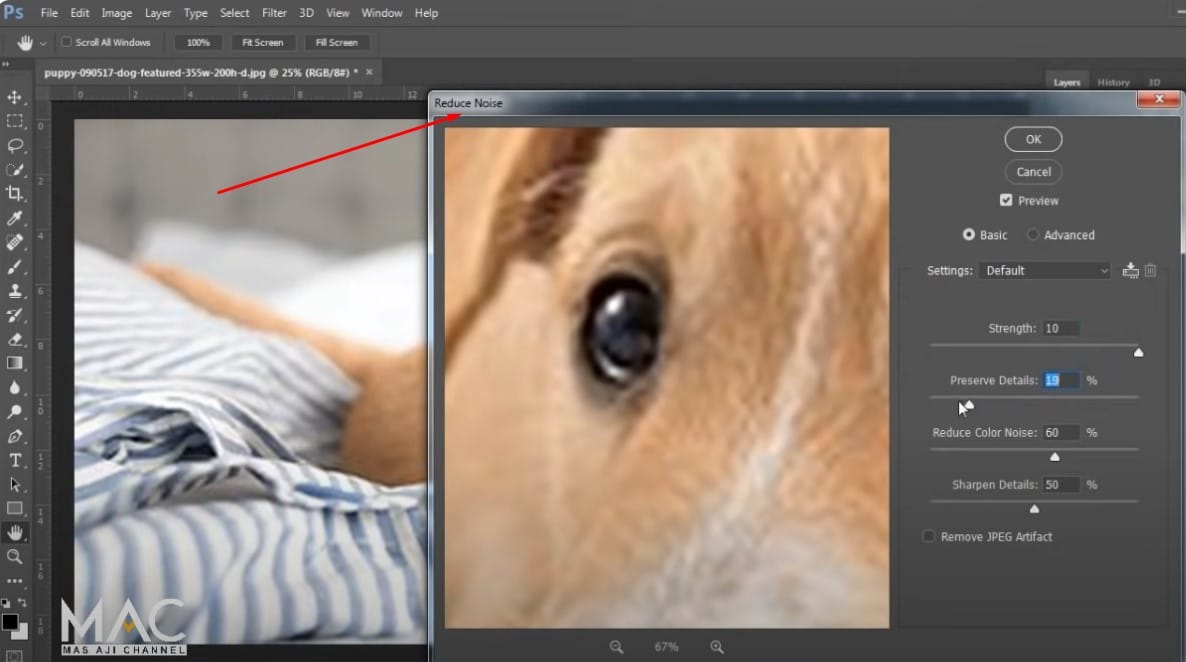Select the Pen tool
1186x662 pixels.
pos(14,436)
